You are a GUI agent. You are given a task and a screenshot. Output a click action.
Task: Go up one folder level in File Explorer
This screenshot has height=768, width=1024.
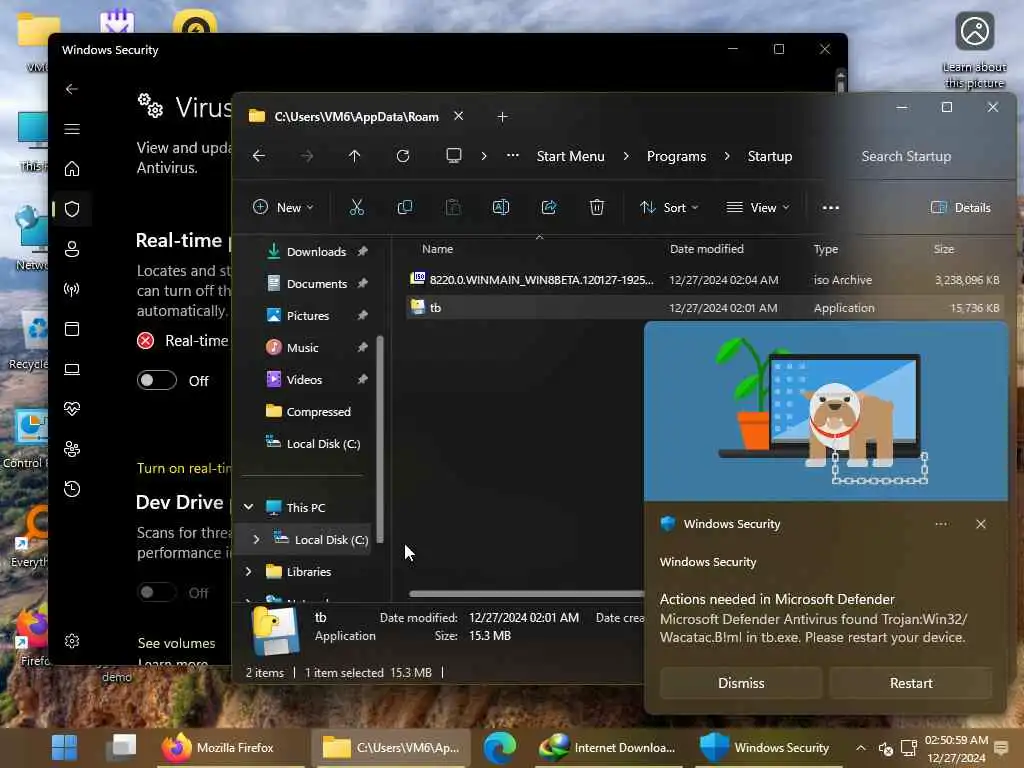[x=355, y=156]
